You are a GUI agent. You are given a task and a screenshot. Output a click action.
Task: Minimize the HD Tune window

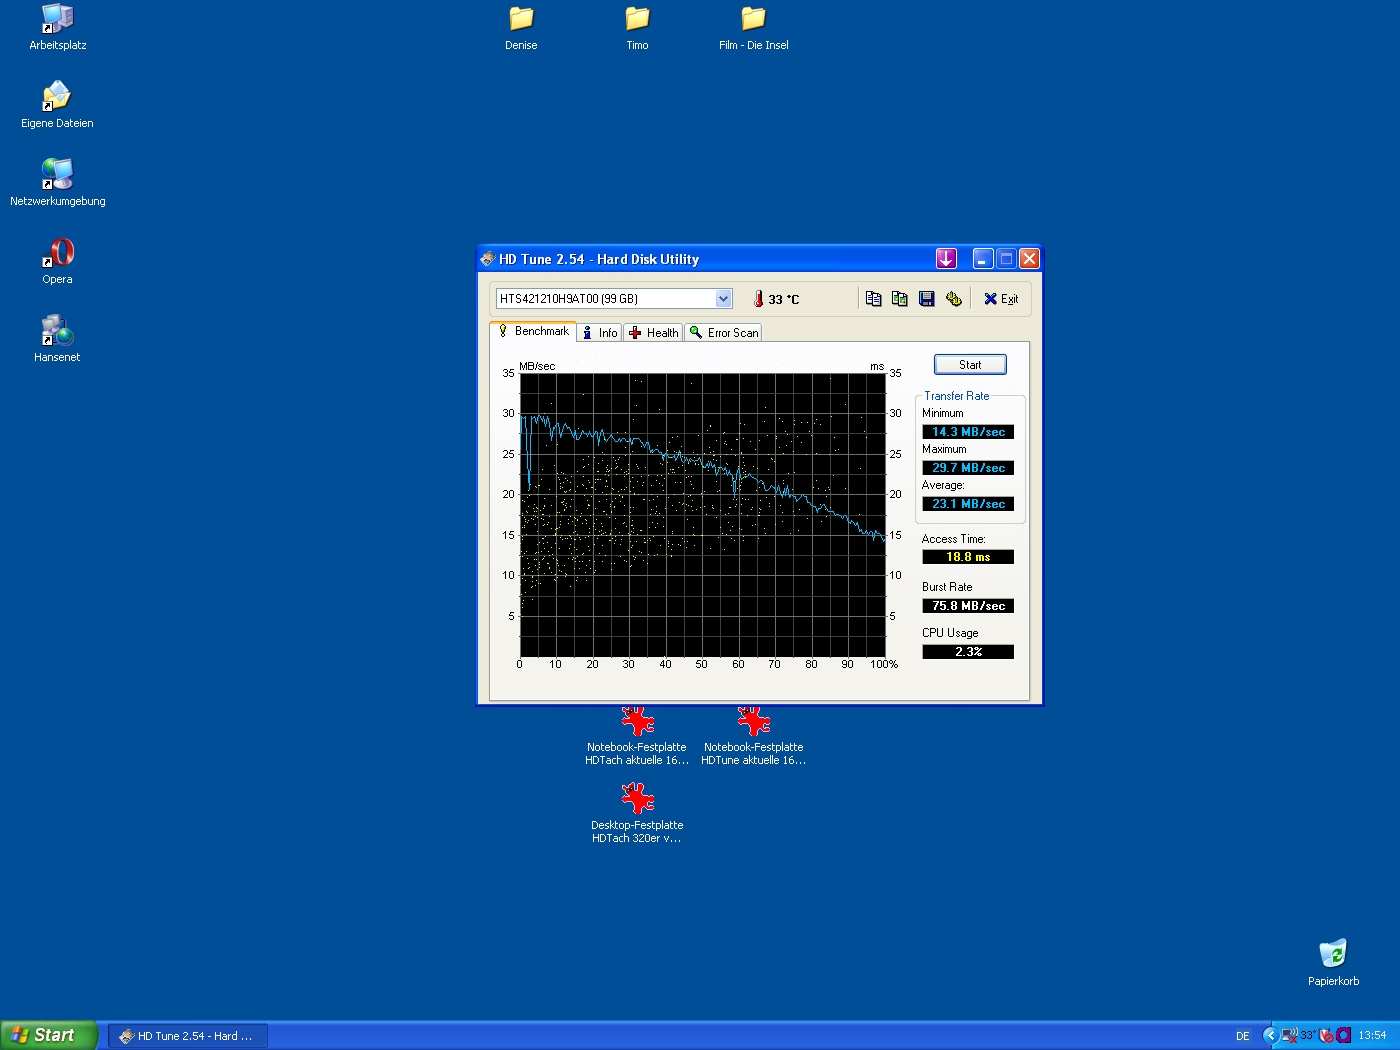coord(983,259)
